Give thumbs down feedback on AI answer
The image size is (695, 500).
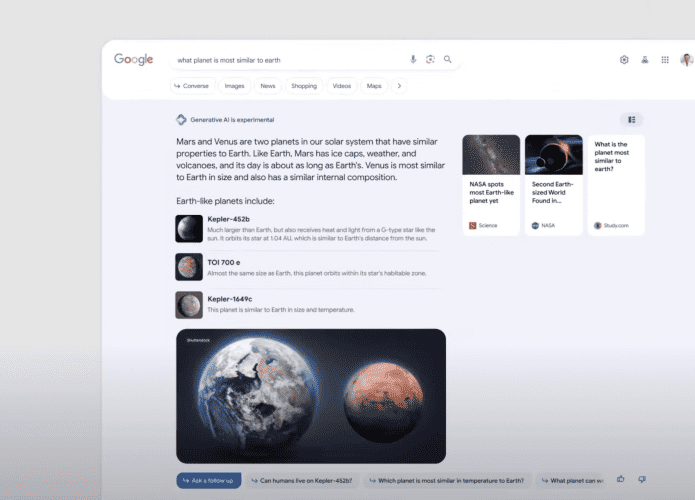(x=642, y=479)
